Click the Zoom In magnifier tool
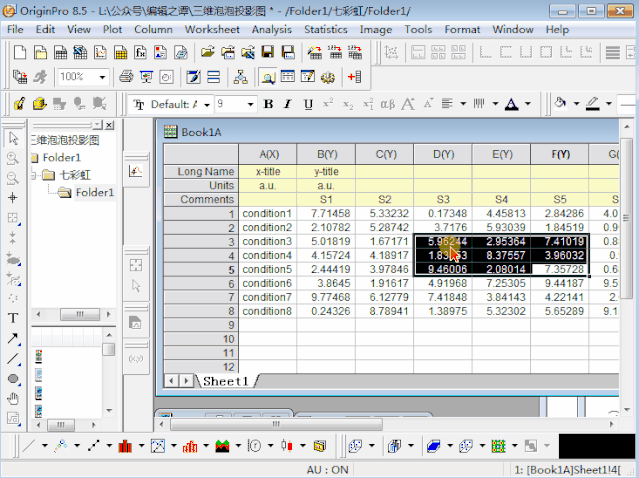 click(13, 158)
